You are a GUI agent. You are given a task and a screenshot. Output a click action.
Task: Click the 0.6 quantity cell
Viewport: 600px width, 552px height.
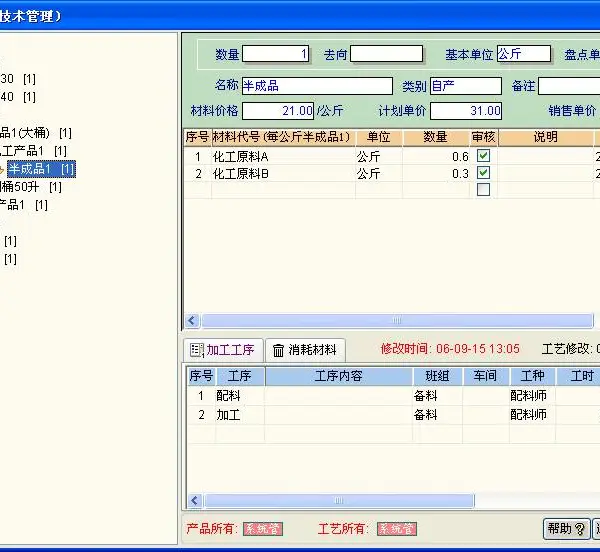click(436, 156)
